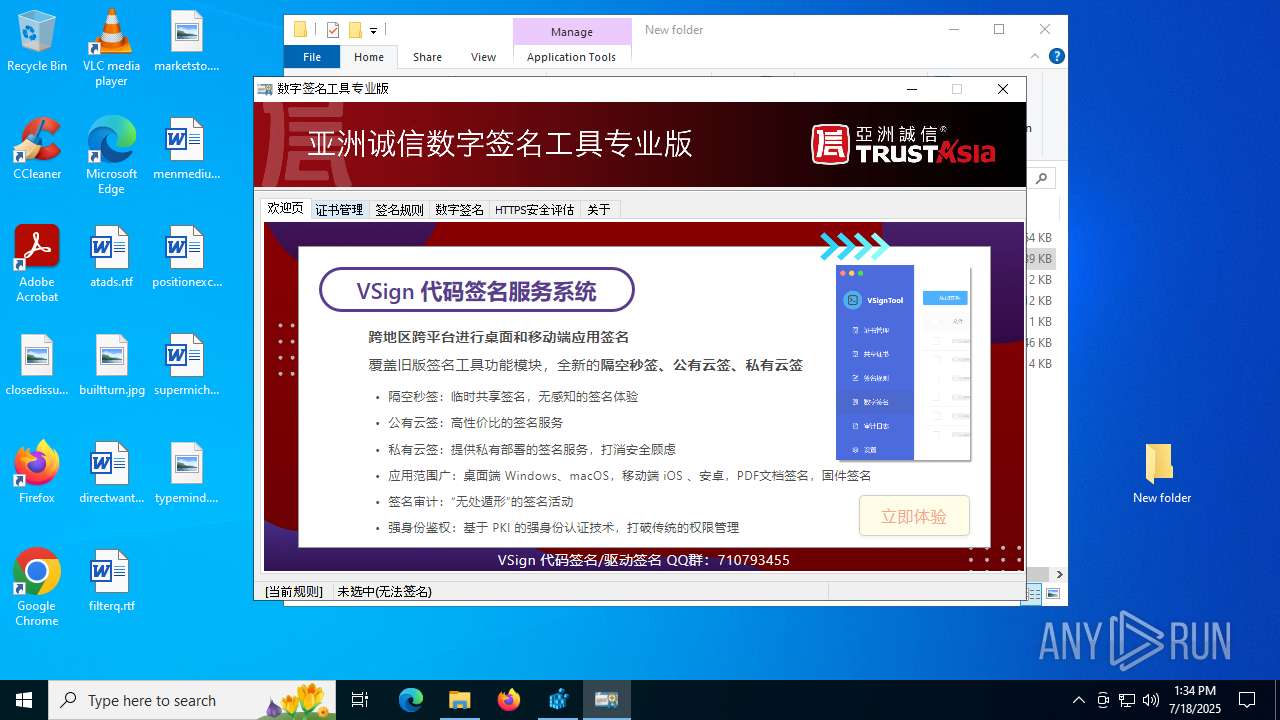Open File menu in Explorer window

(x=312, y=57)
